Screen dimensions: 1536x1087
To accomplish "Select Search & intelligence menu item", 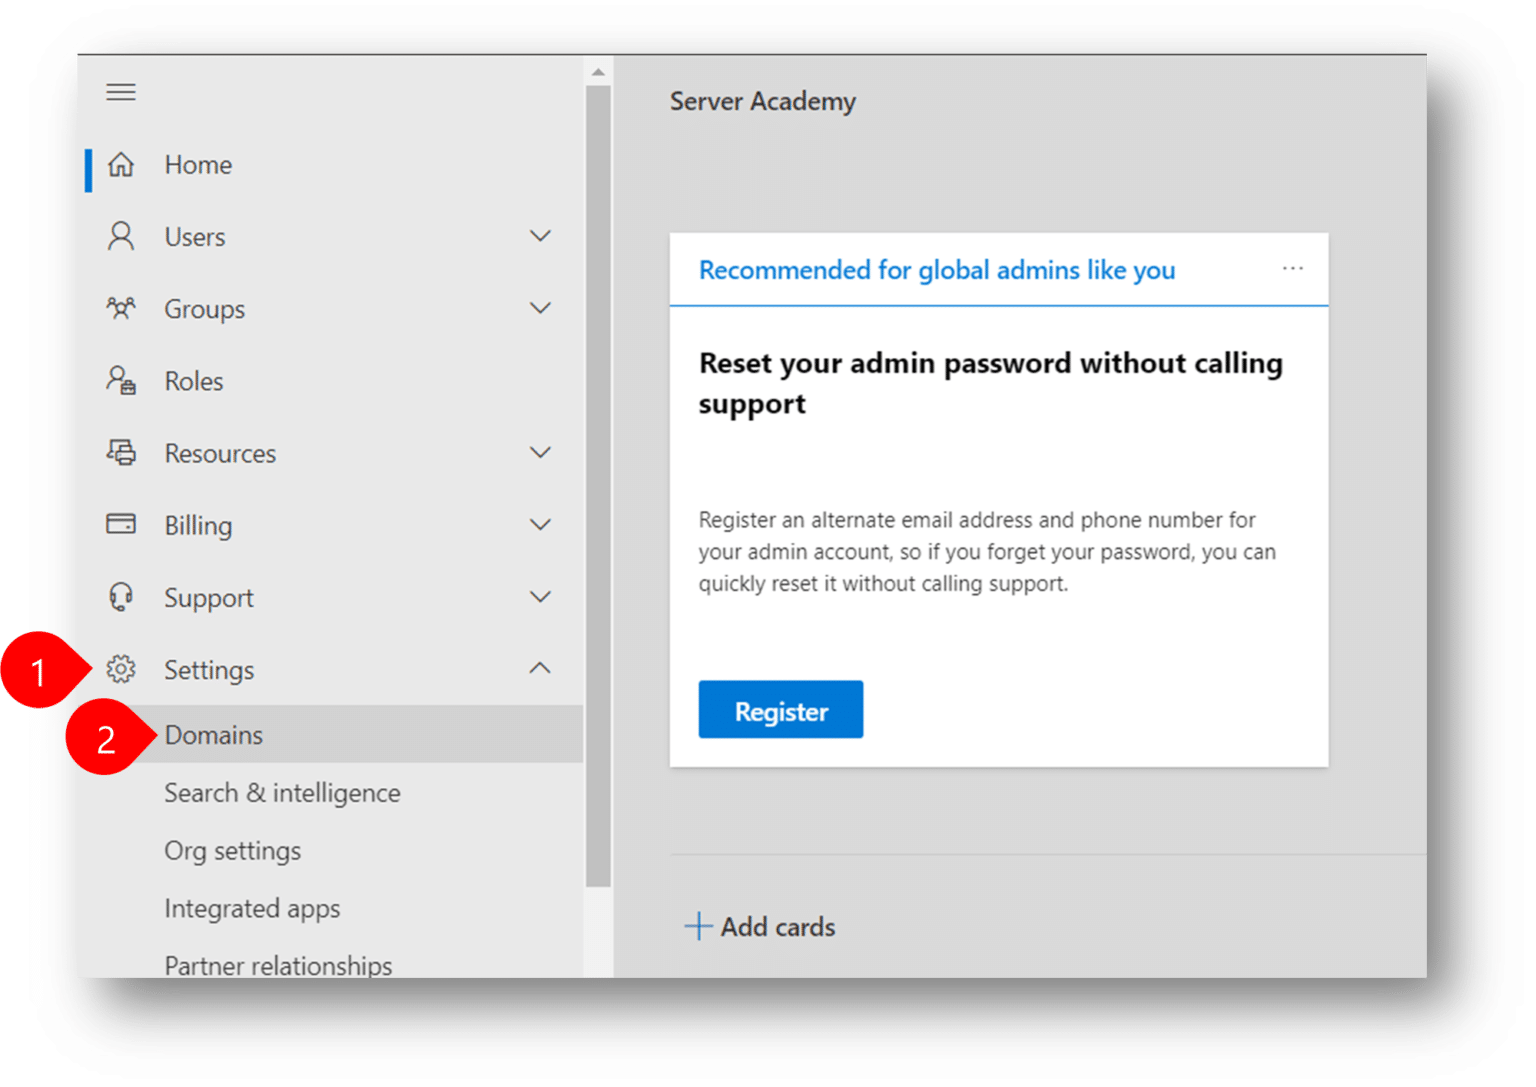I will click(x=282, y=793).
